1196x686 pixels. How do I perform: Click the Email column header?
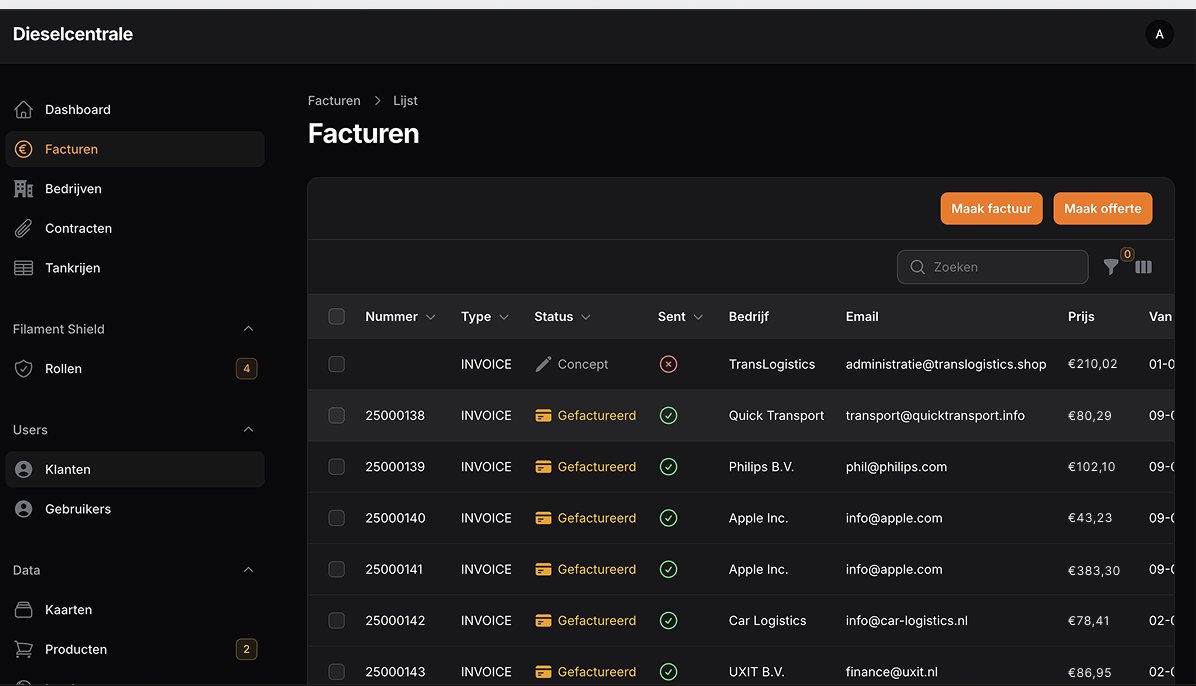[x=862, y=317]
